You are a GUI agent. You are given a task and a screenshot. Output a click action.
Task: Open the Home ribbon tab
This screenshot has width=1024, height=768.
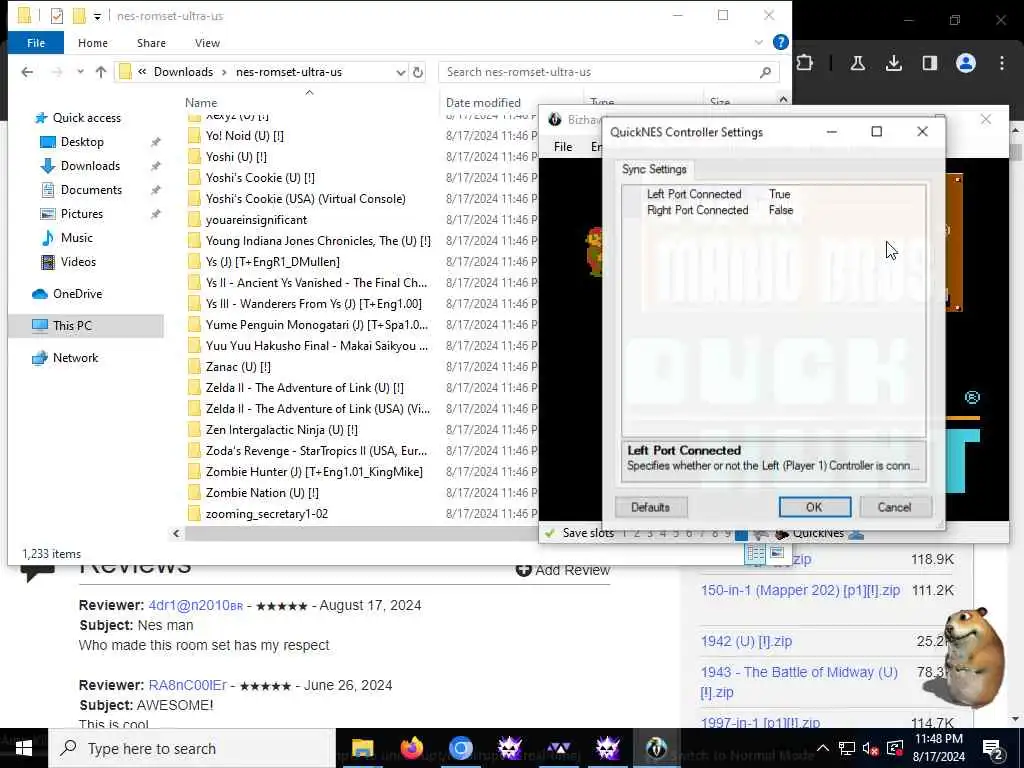(x=93, y=42)
